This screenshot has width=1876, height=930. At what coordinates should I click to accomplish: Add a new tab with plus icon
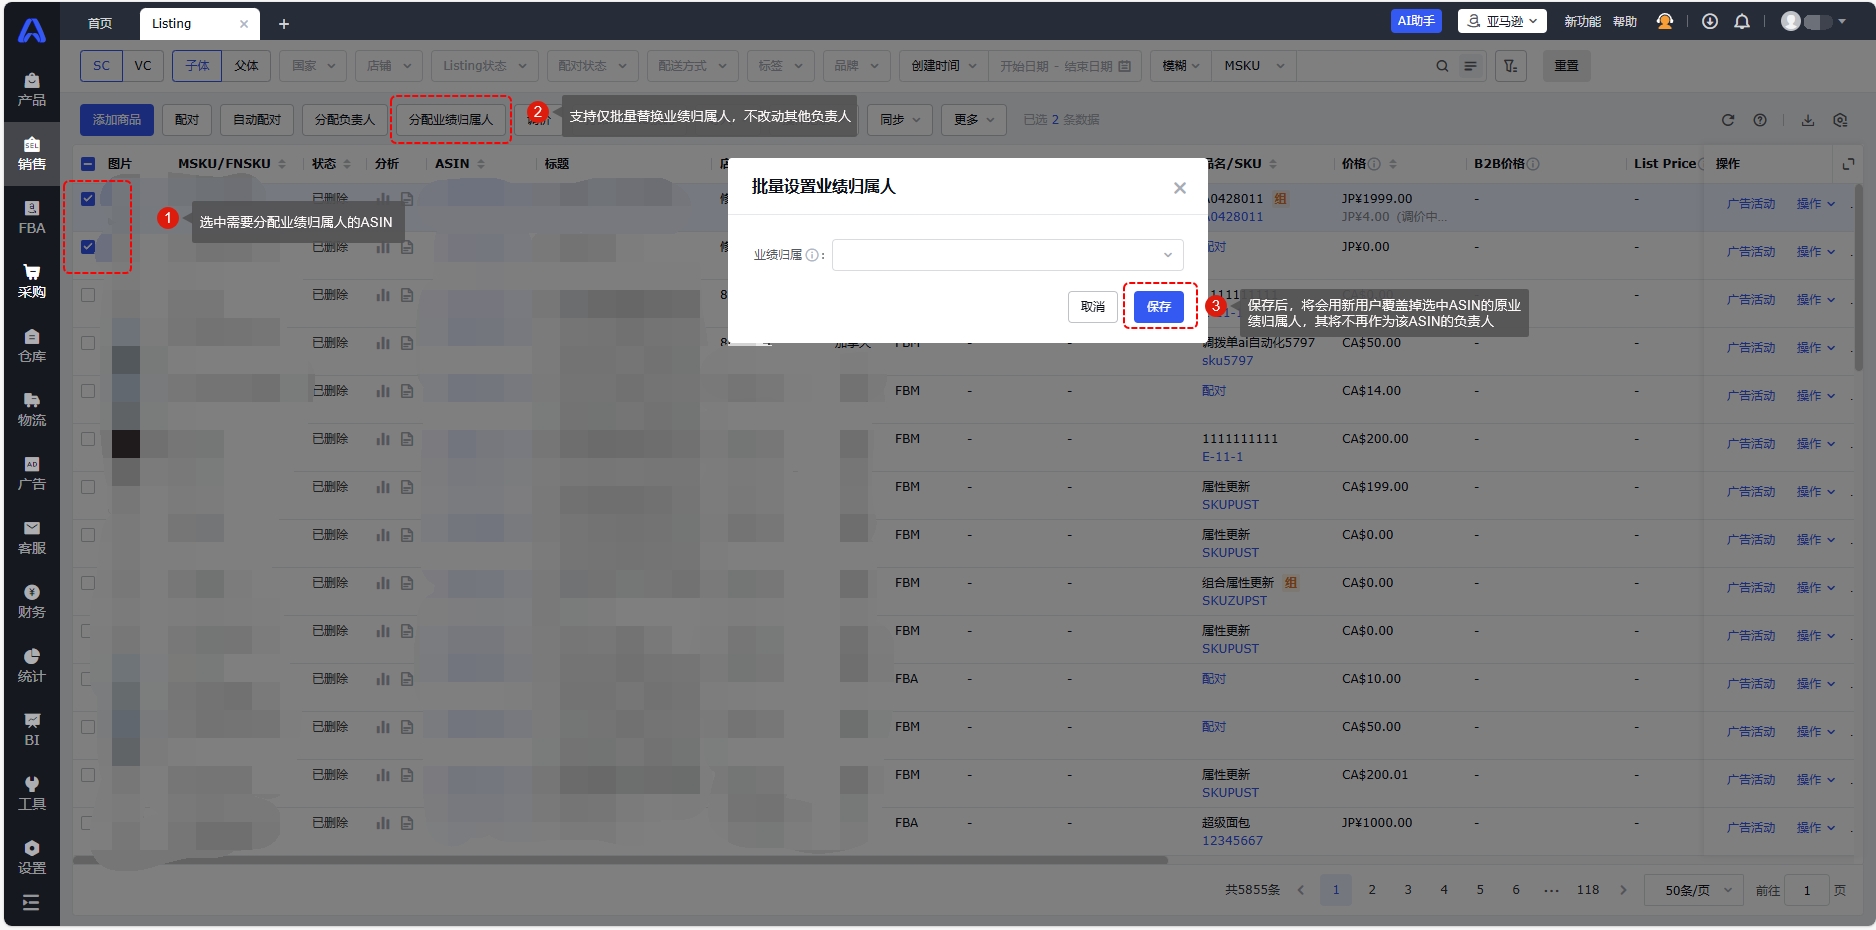click(x=284, y=24)
